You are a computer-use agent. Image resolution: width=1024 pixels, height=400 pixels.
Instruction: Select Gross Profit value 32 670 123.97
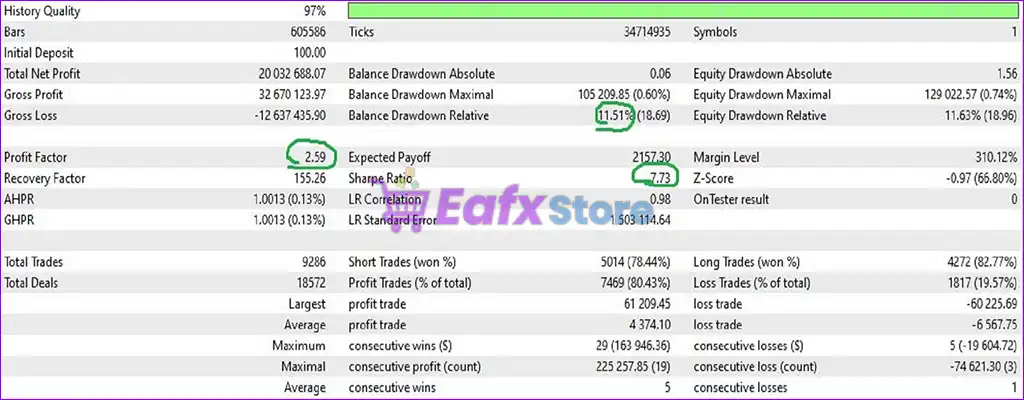click(x=293, y=95)
